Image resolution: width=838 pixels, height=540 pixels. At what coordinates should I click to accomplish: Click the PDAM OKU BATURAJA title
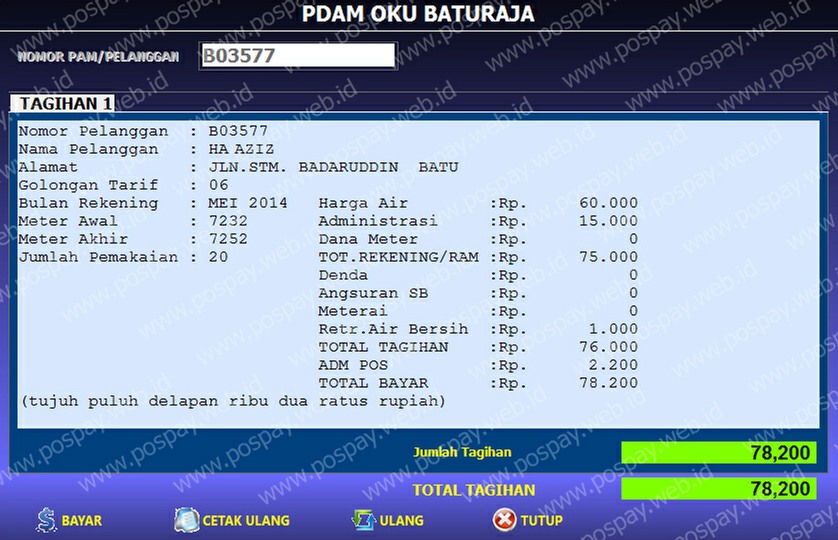(x=418, y=14)
